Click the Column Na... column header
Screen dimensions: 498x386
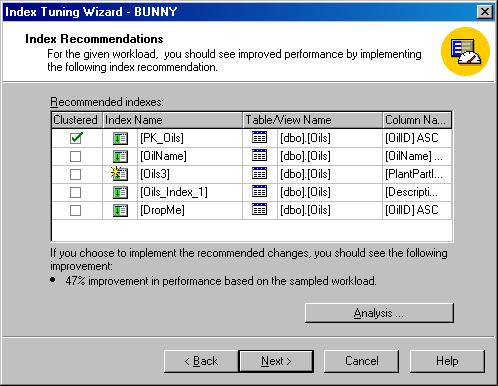coord(417,120)
